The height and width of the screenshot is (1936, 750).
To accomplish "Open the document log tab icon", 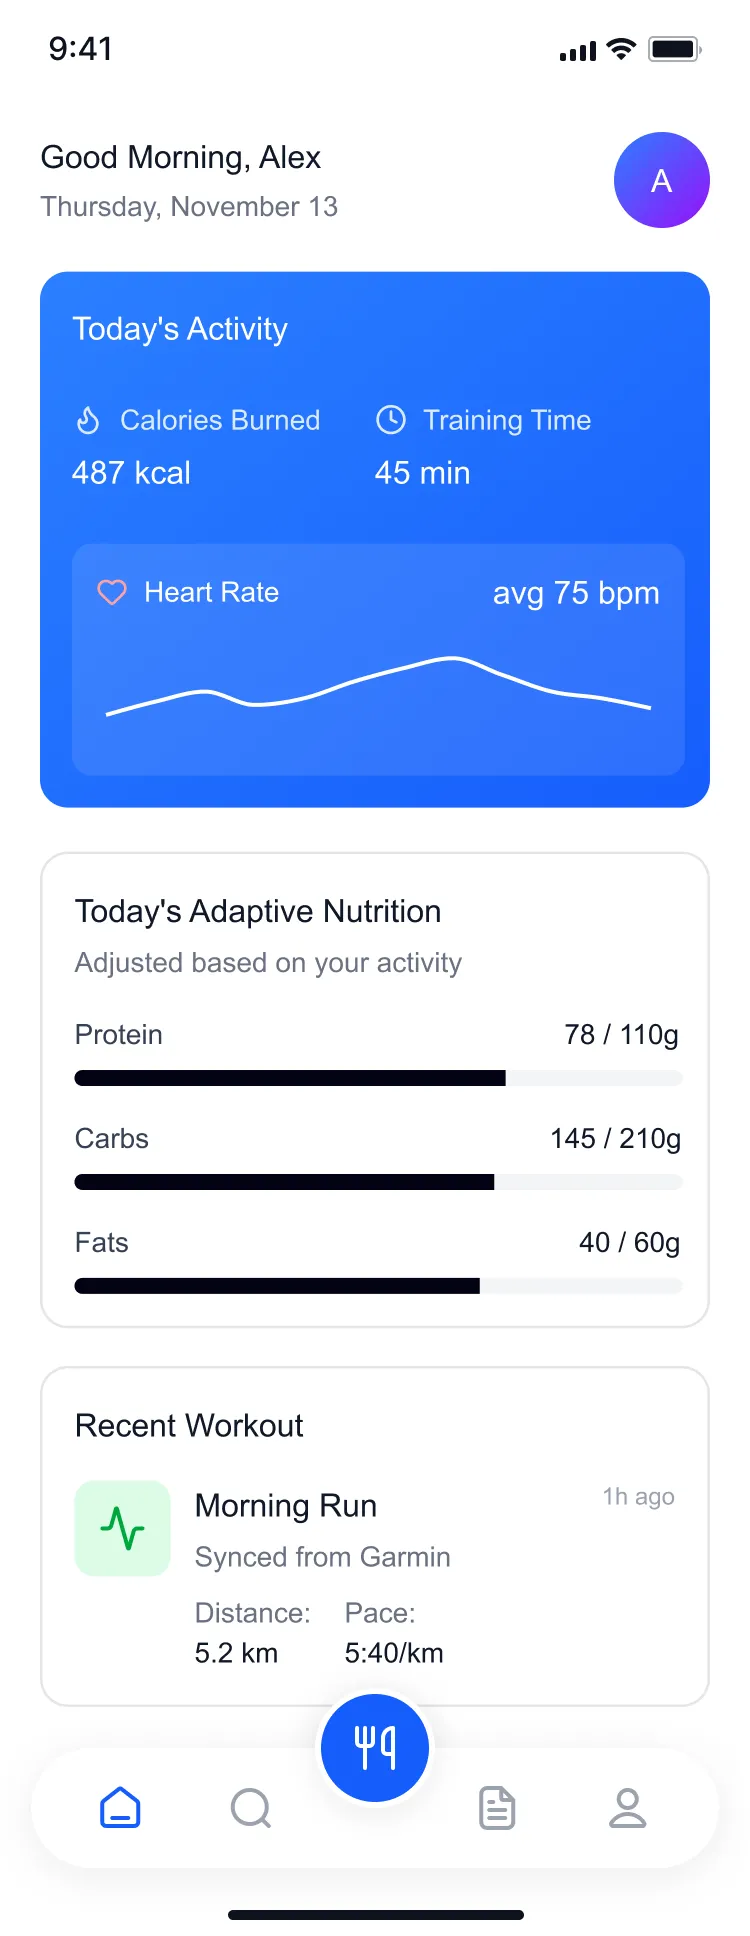I will click(497, 1808).
